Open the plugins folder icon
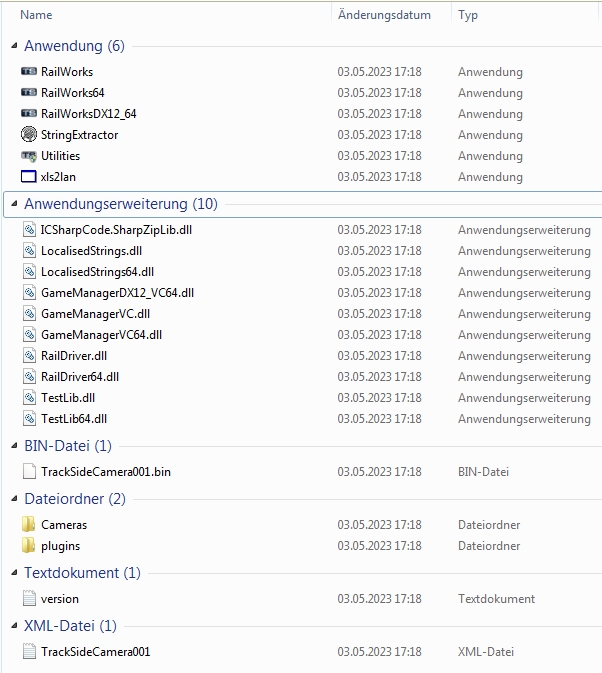The width and height of the screenshot is (602, 673). [x=29, y=546]
